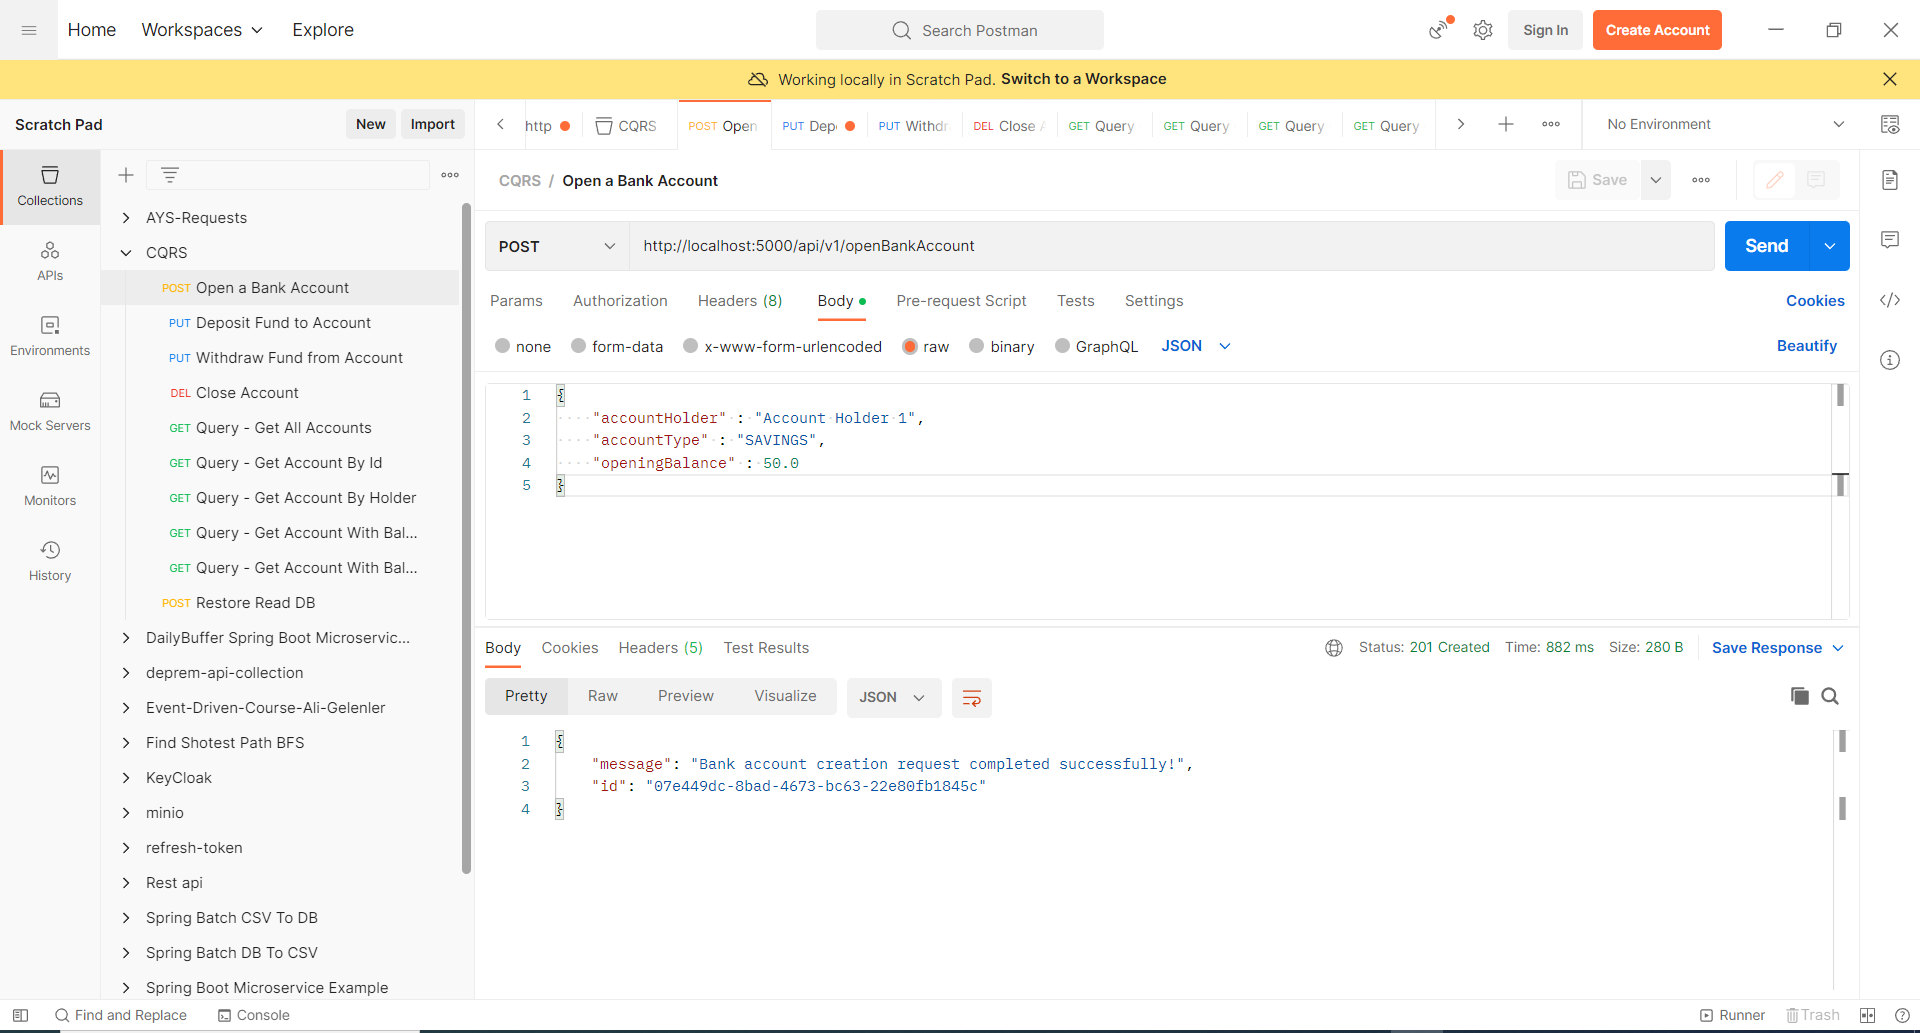Expand the KeyCloak collection
This screenshot has height=1033, width=1920.
pos(126,778)
